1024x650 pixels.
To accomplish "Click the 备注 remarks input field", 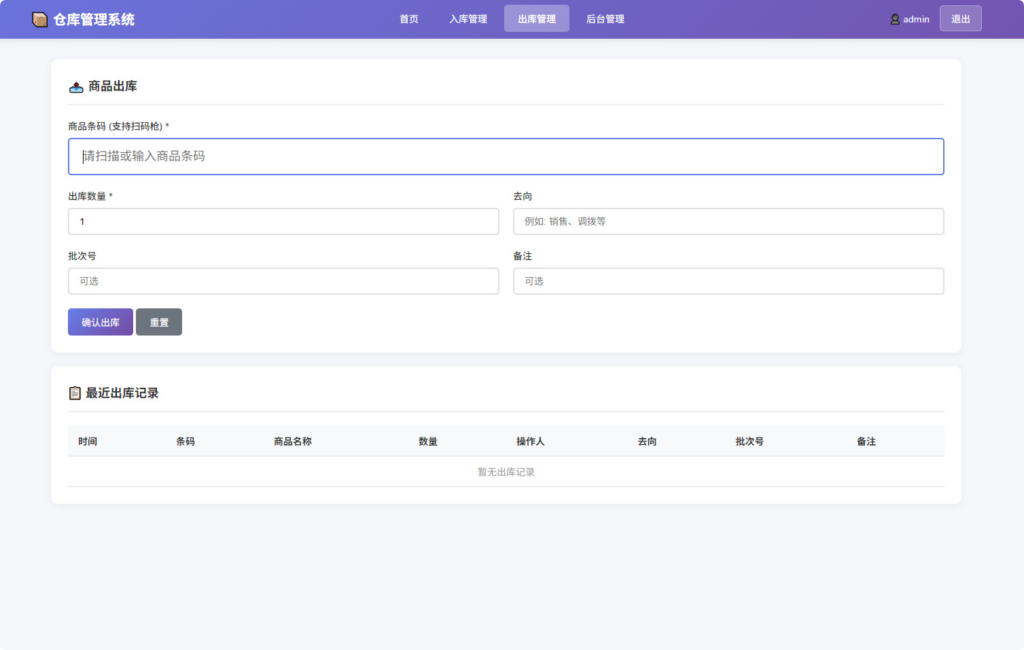I will click(728, 281).
